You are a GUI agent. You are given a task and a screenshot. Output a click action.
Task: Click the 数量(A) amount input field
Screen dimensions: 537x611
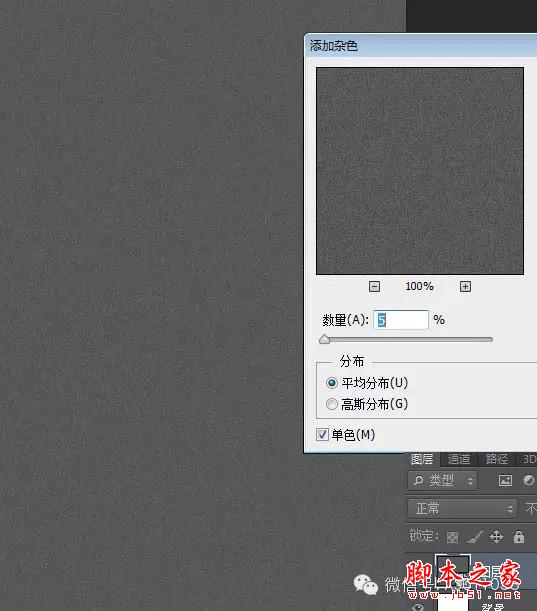[401, 320]
